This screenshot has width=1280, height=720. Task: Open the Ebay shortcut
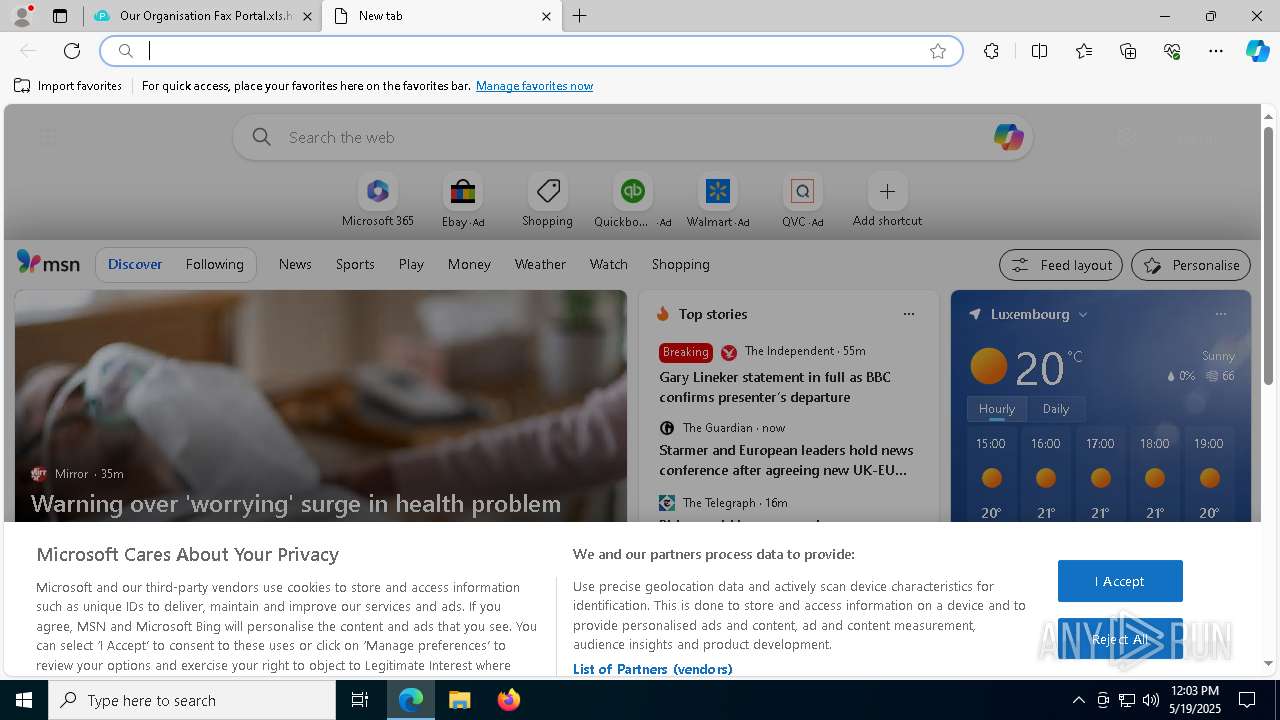[463, 202]
